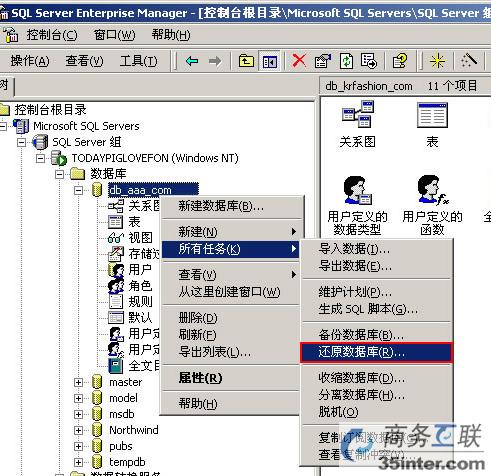The width and height of the screenshot is (491, 476).
Task: Click the Refresh toolbar icon
Action: (346, 61)
